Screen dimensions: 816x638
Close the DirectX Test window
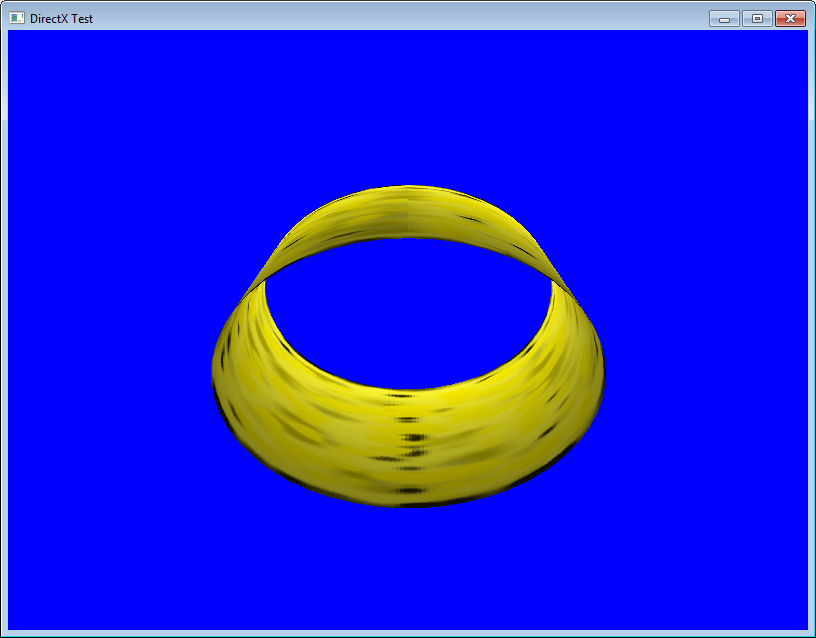[790, 18]
